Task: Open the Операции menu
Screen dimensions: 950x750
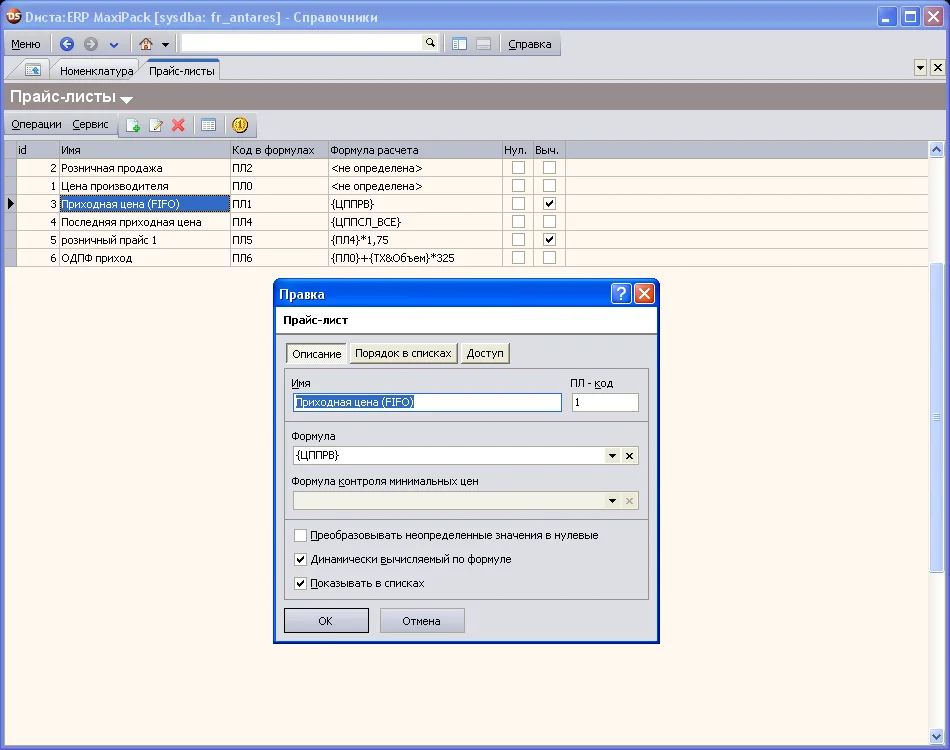Action: click(x=36, y=125)
